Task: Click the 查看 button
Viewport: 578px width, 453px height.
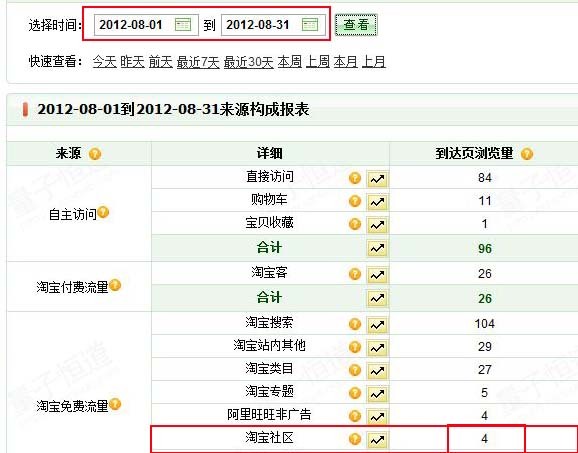Action: coord(356,25)
